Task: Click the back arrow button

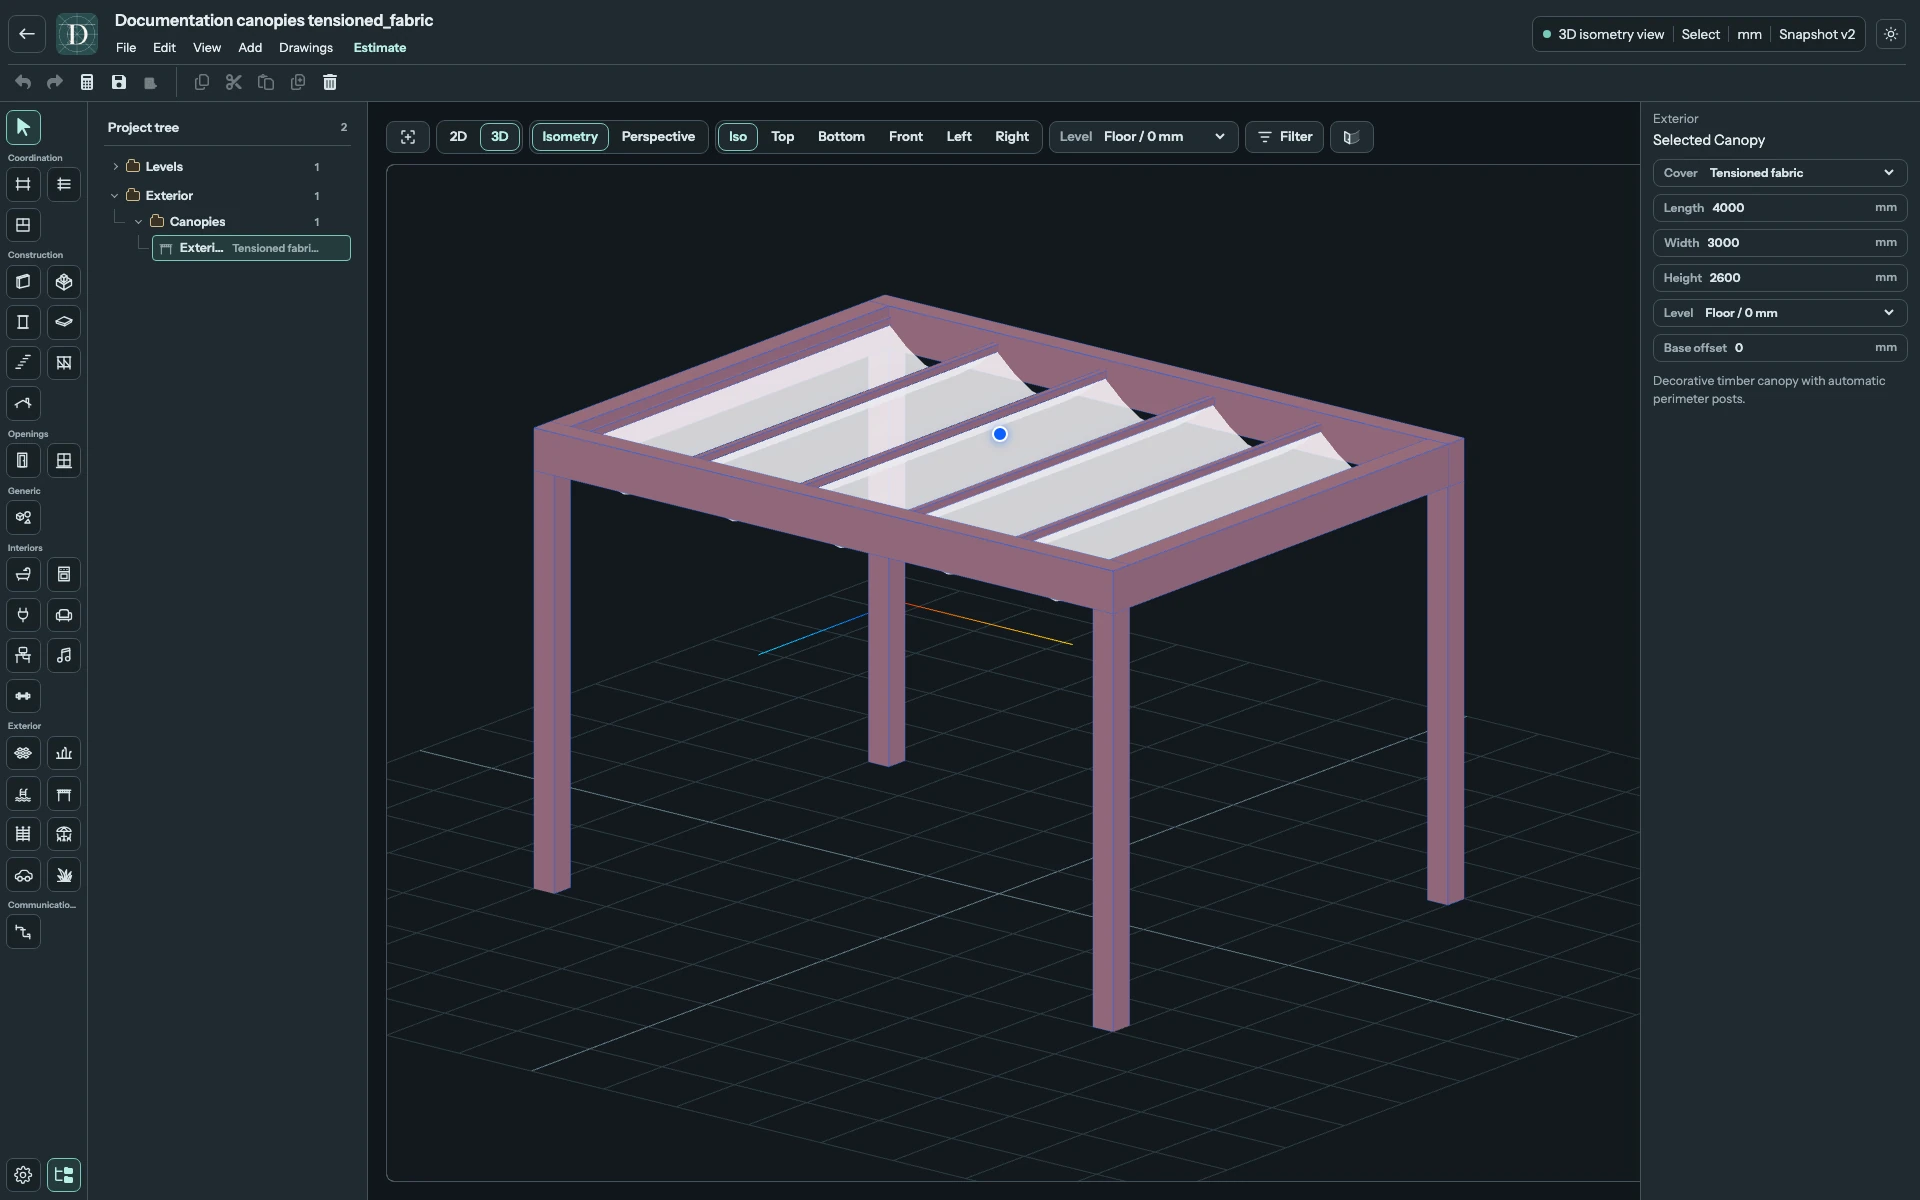Action: (27, 34)
